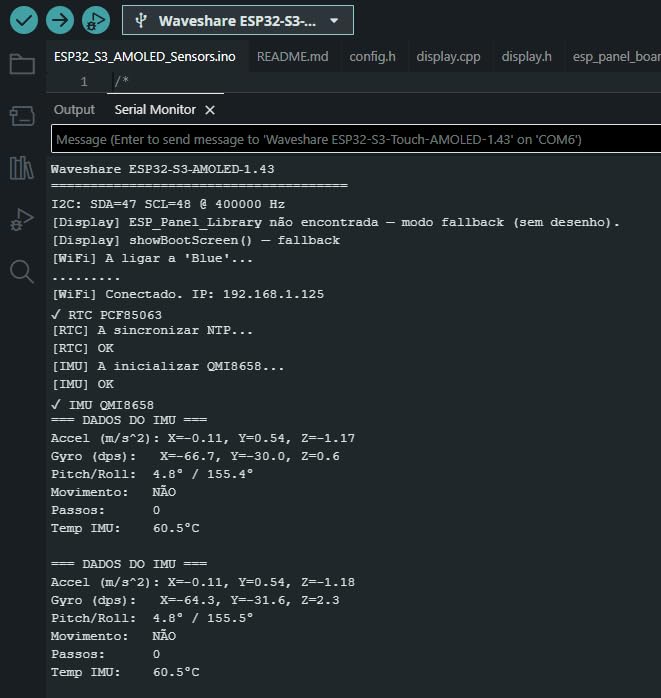The image size is (661, 698).
Task: Open the display.h tab
Action: click(527, 57)
